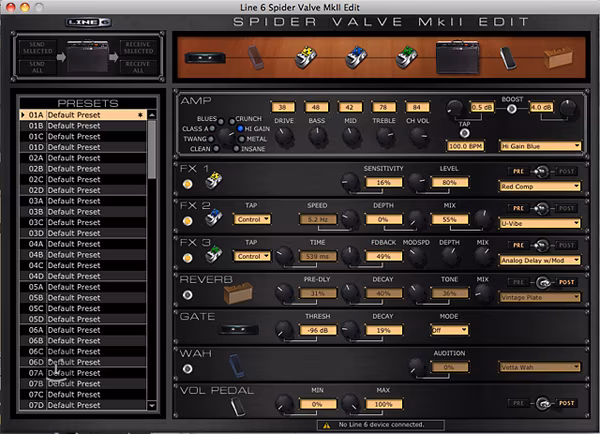Toggle FX 1 on/off power button
Image resolution: width=600 pixels, height=434 pixels.
(x=188, y=184)
